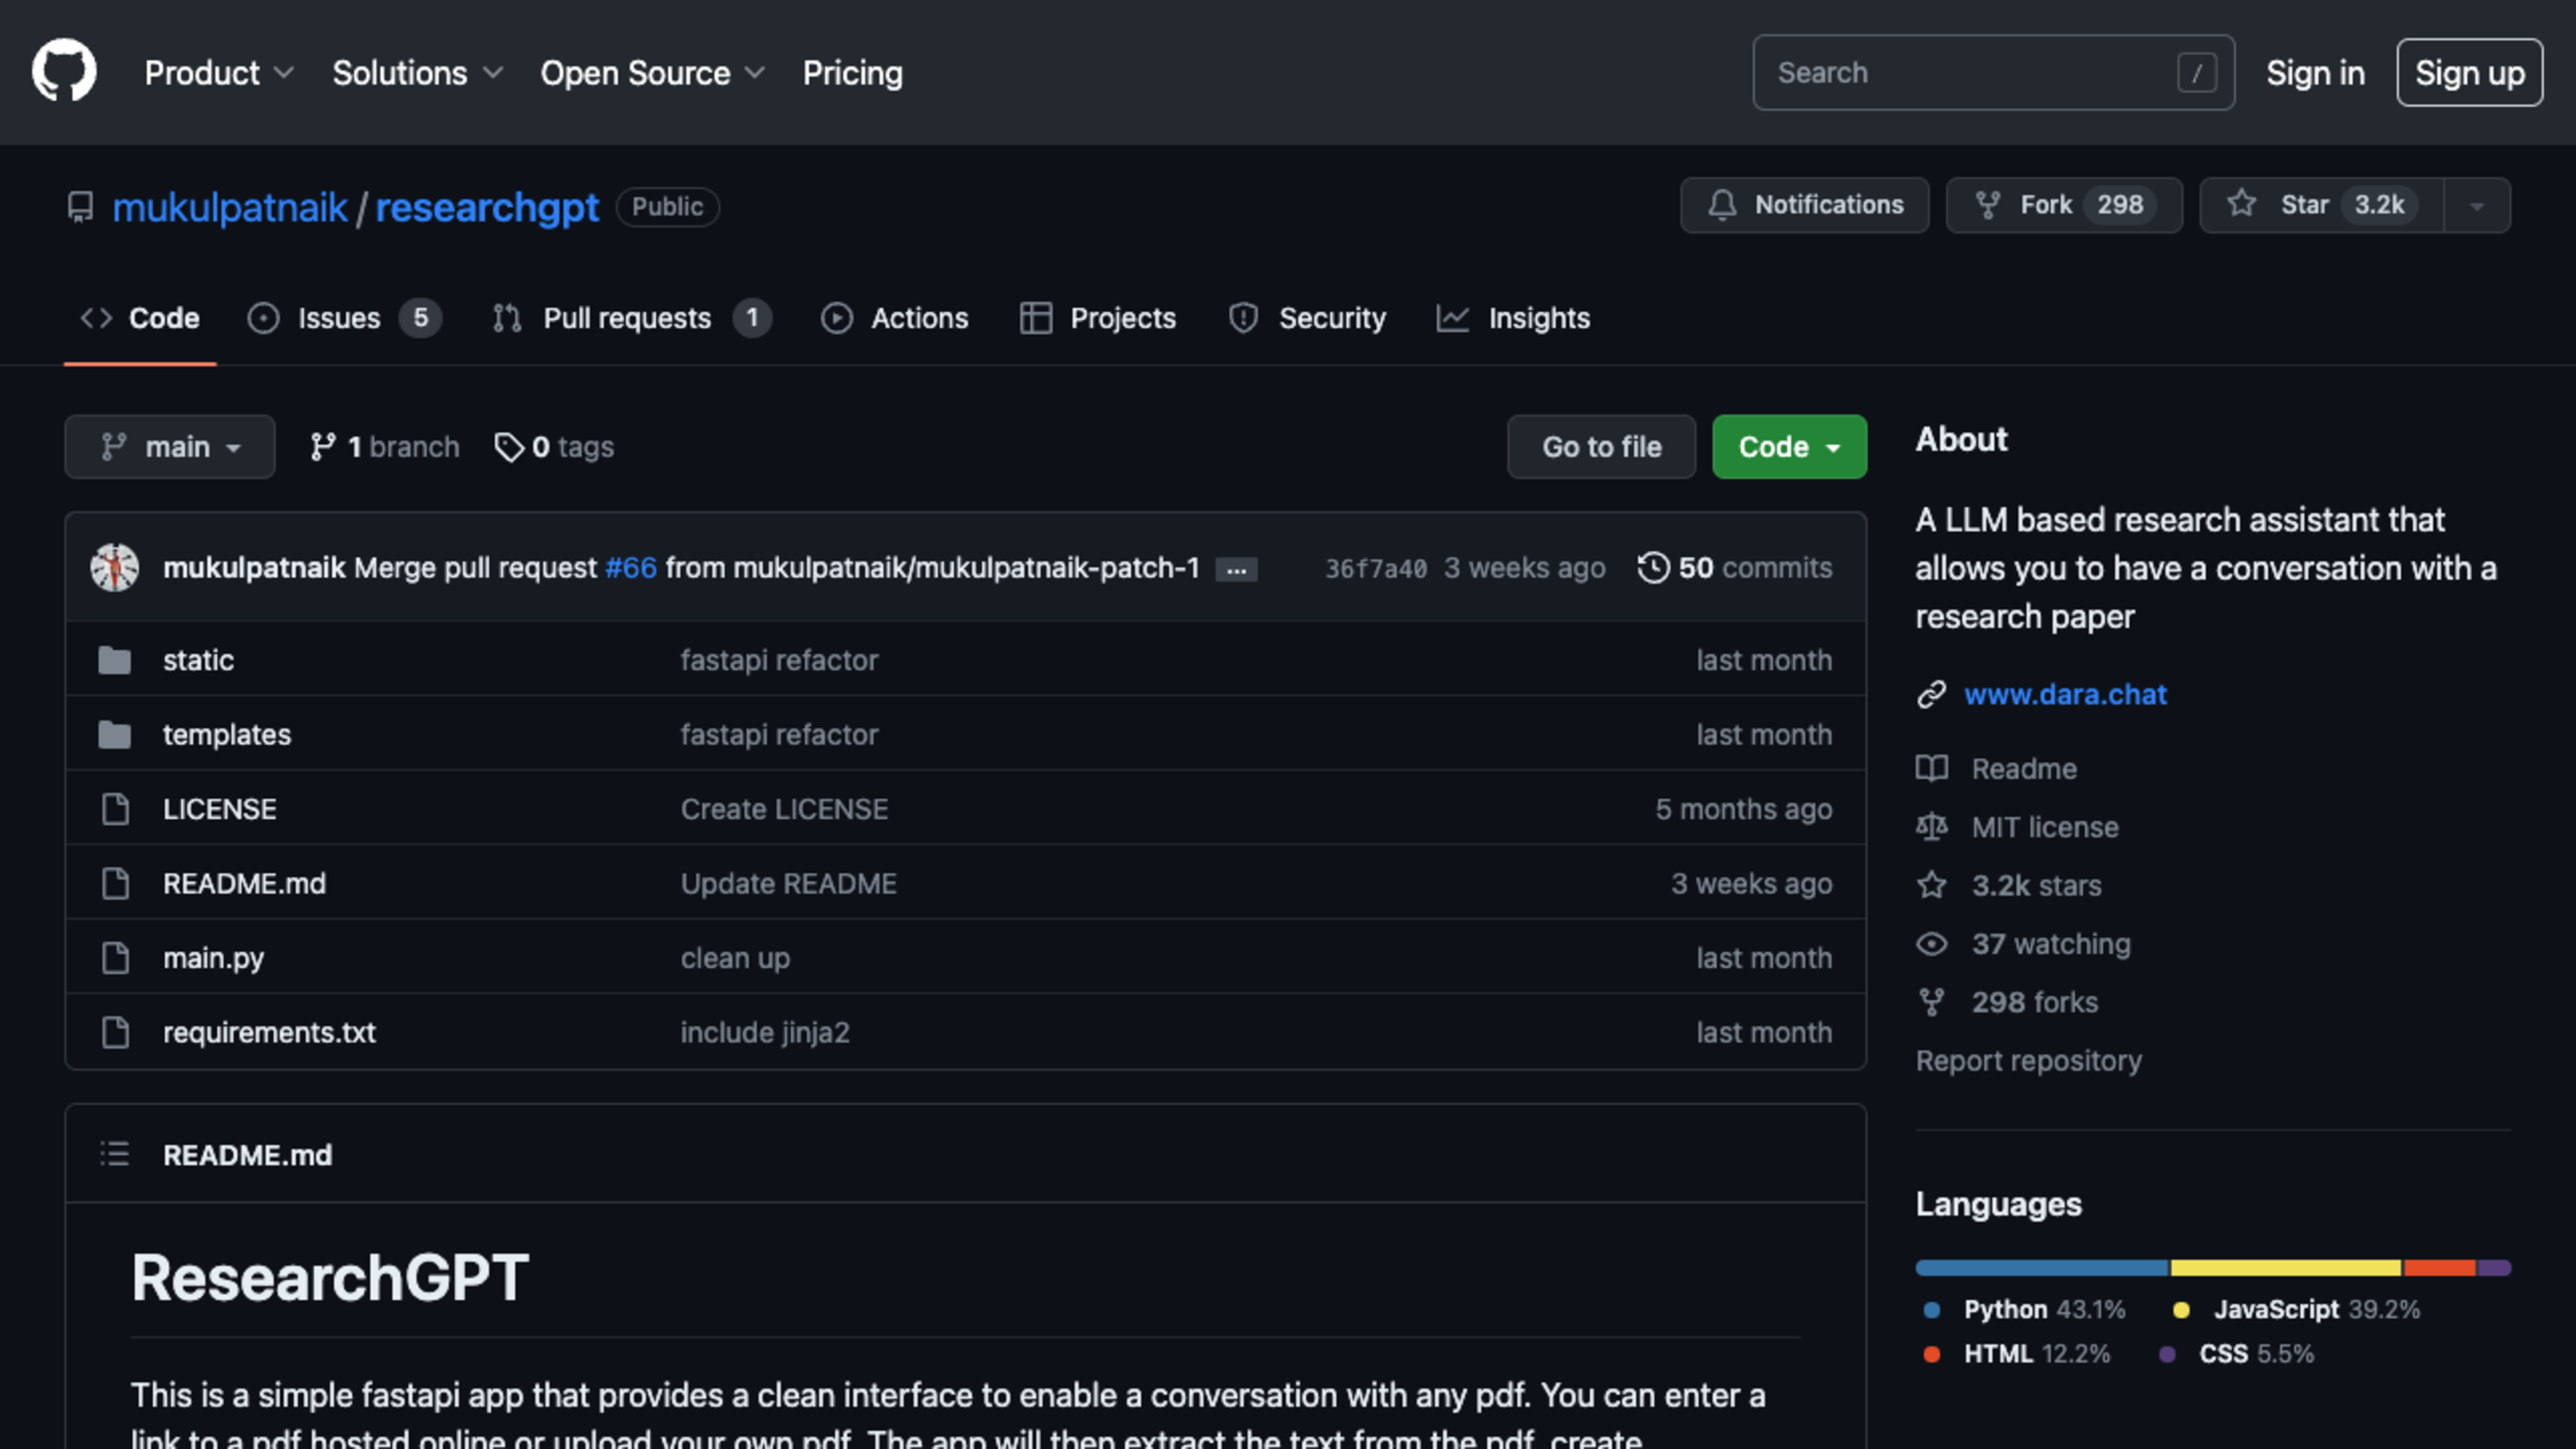Expand commit message ellipsis button

click(1236, 570)
